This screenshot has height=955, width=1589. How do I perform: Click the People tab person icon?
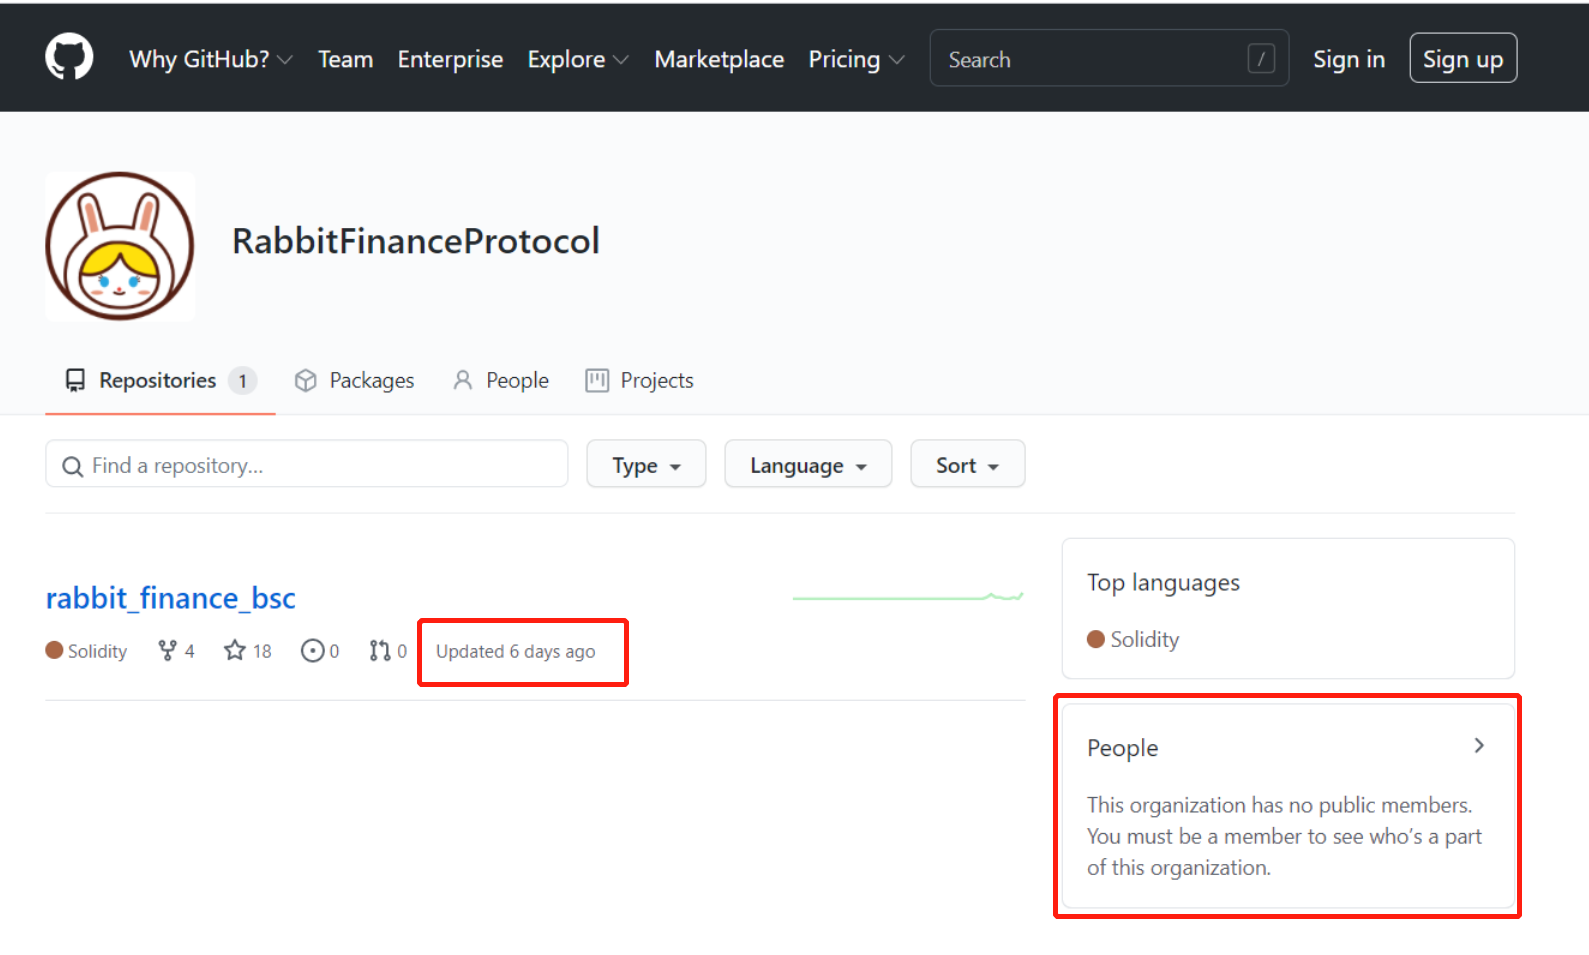[462, 380]
